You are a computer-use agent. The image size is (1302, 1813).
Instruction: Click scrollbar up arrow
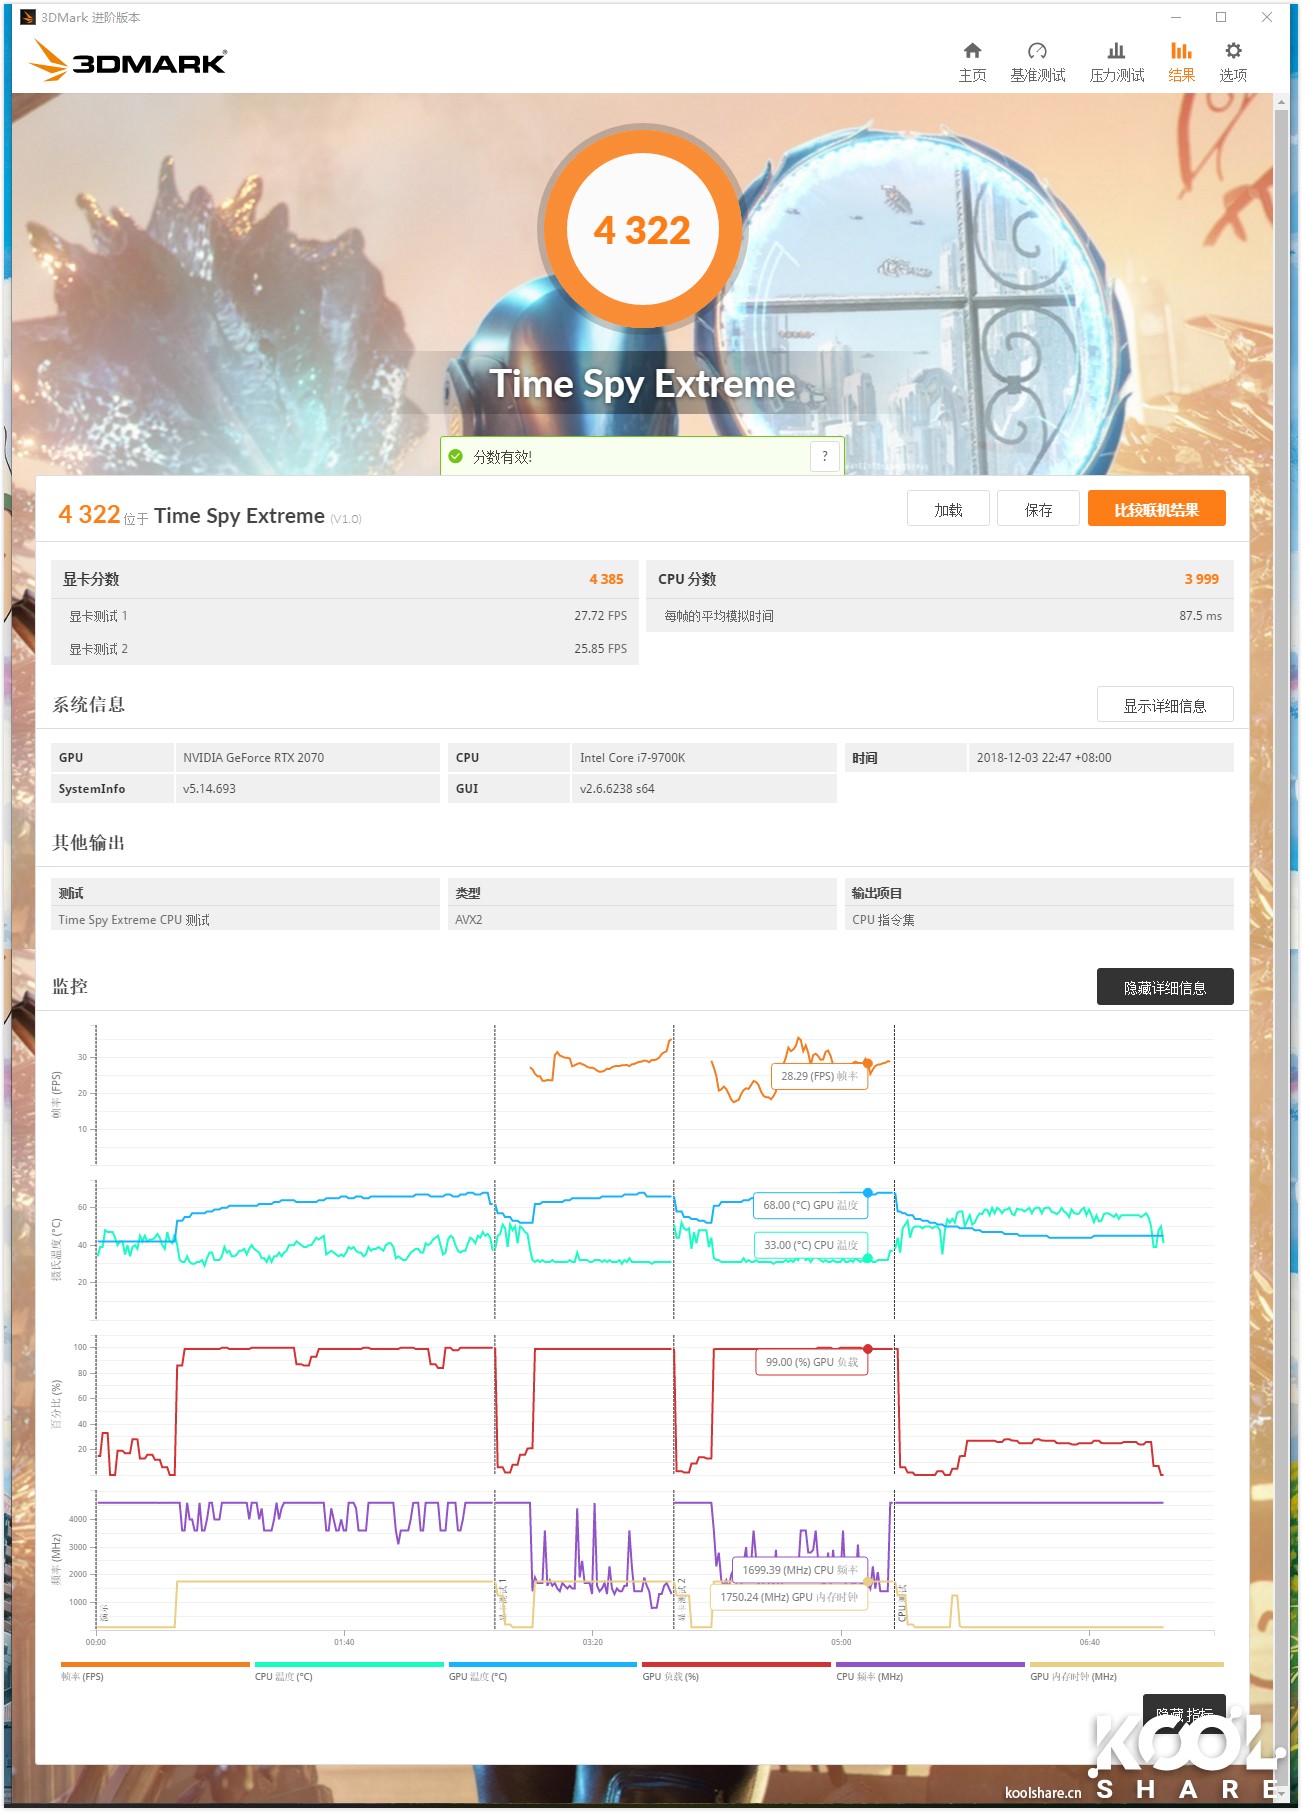click(x=1281, y=102)
